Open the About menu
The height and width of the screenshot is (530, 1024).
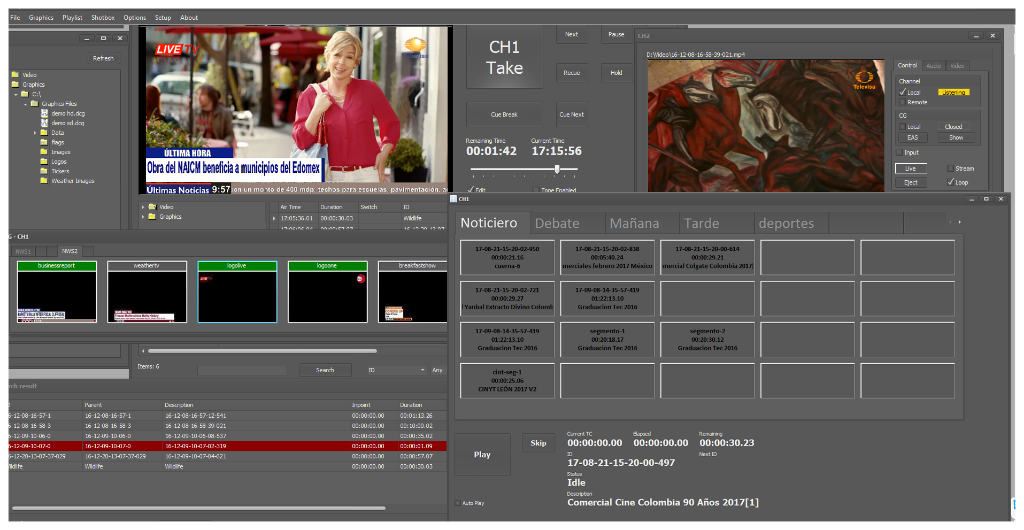click(x=189, y=18)
